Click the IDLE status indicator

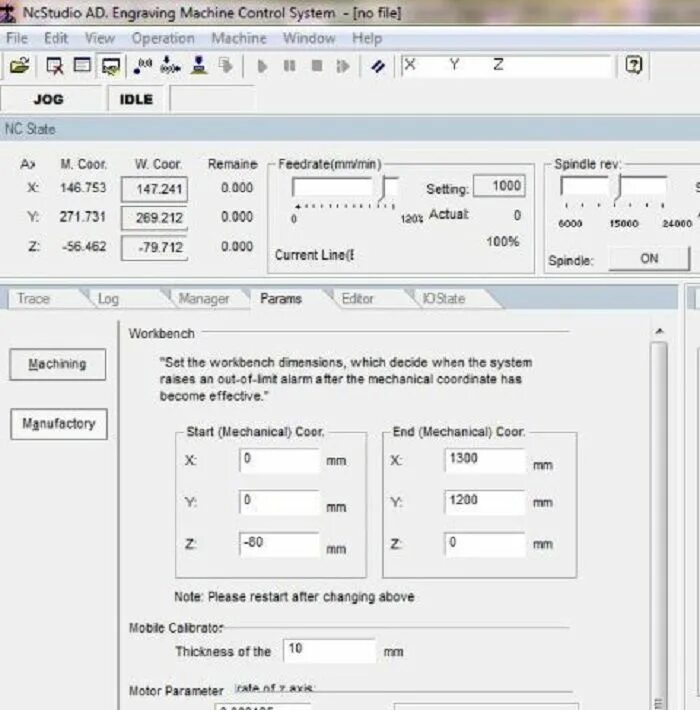point(136,99)
